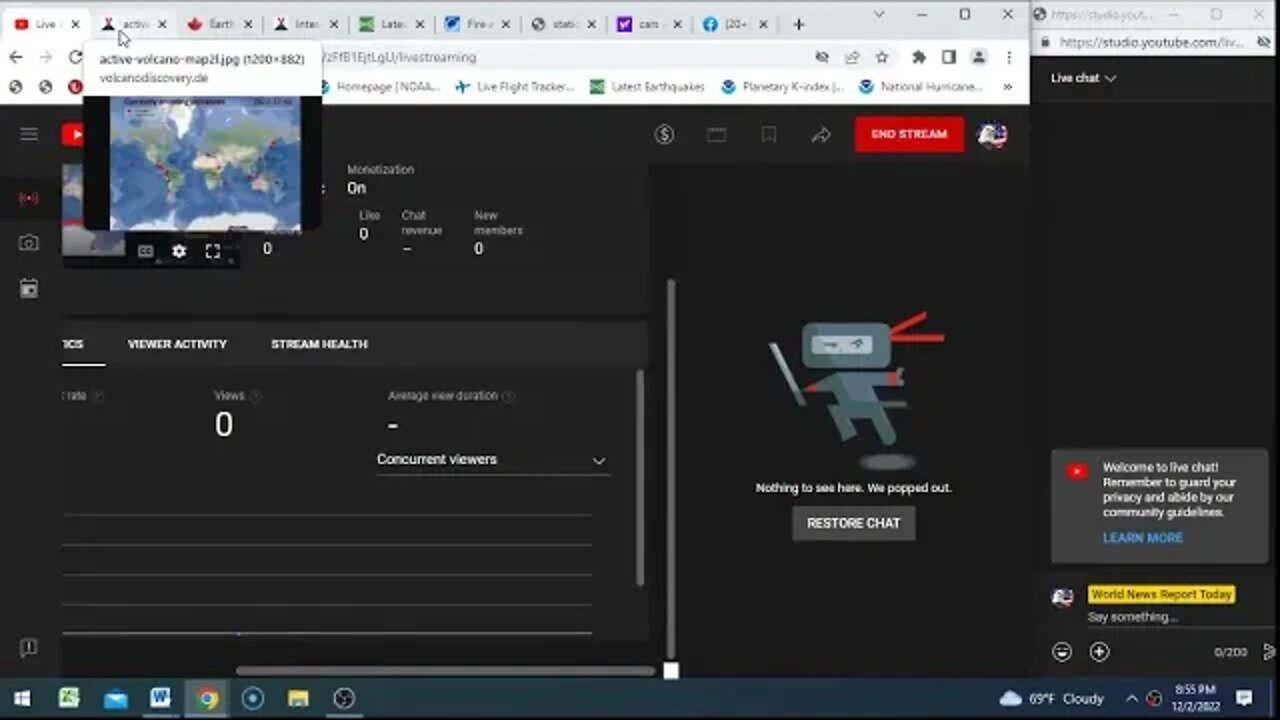
Task: Open National Hurricane bookmark
Action: (920, 87)
